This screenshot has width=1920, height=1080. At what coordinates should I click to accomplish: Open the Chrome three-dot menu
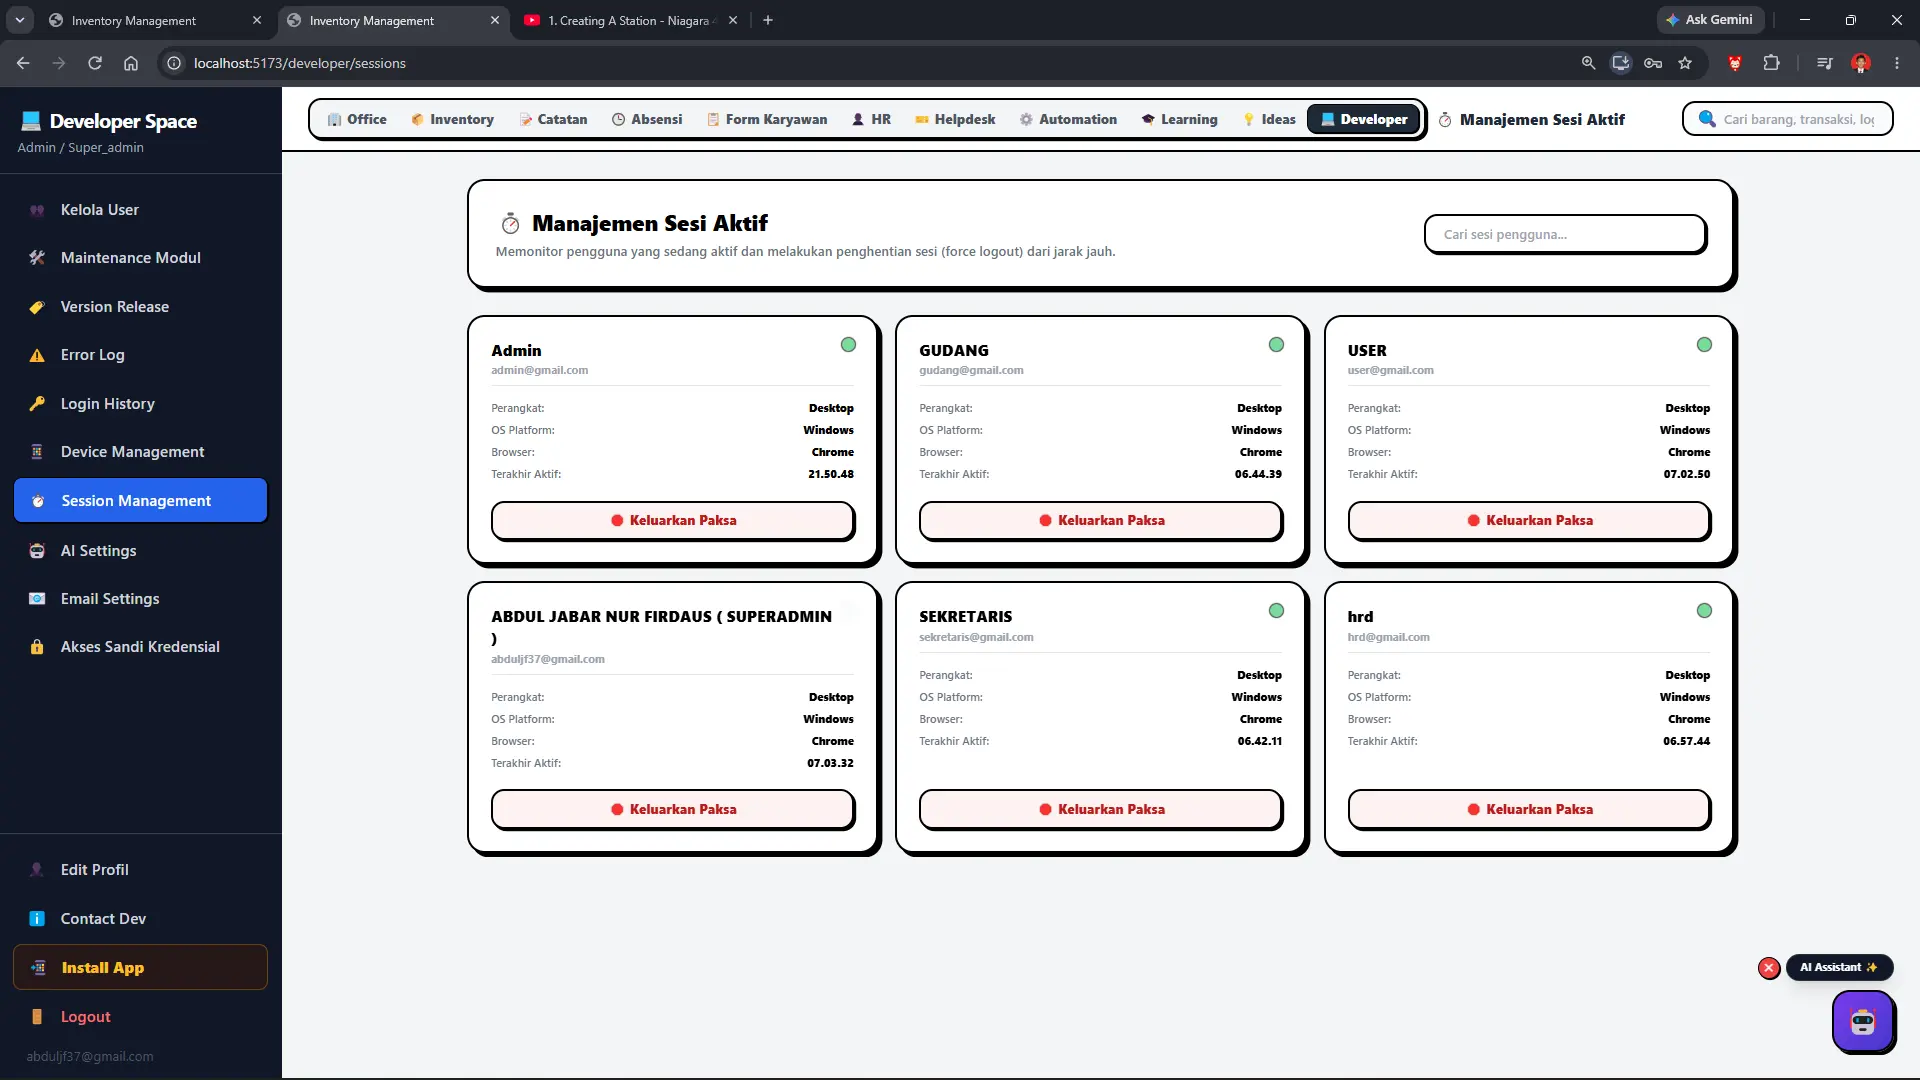[x=1897, y=63]
